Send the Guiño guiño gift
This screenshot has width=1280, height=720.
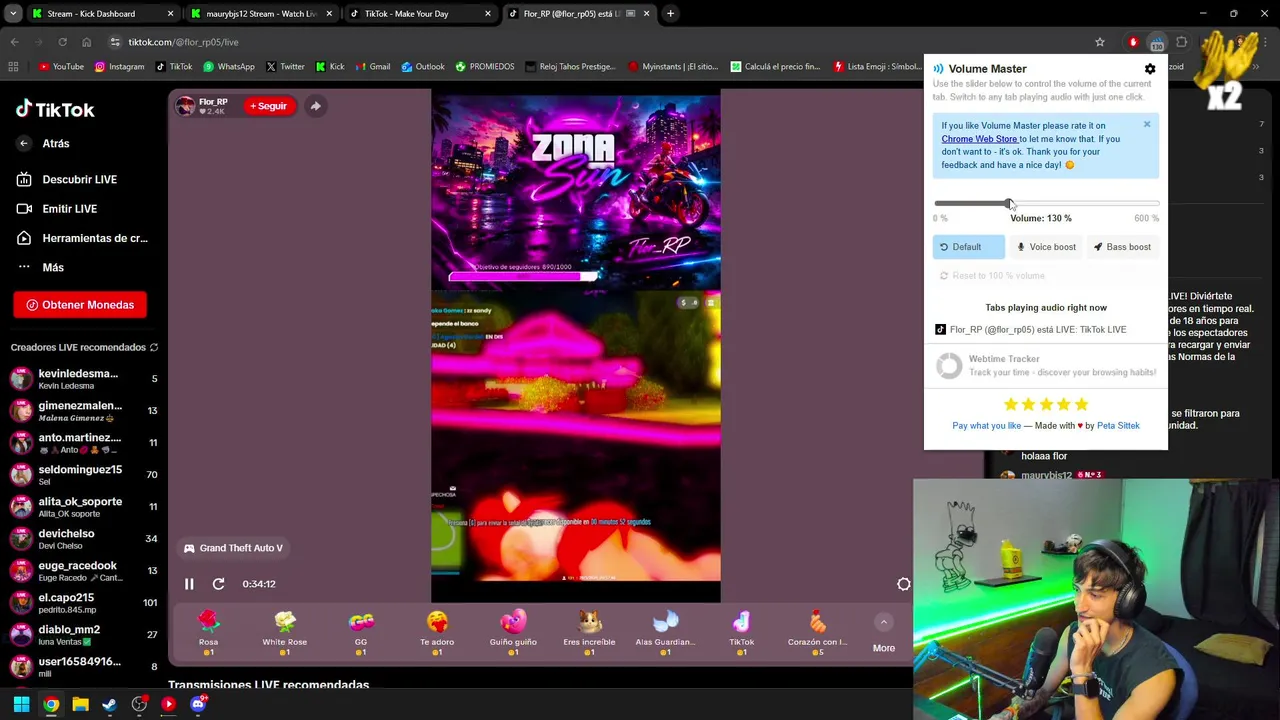[x=513, y=634]
